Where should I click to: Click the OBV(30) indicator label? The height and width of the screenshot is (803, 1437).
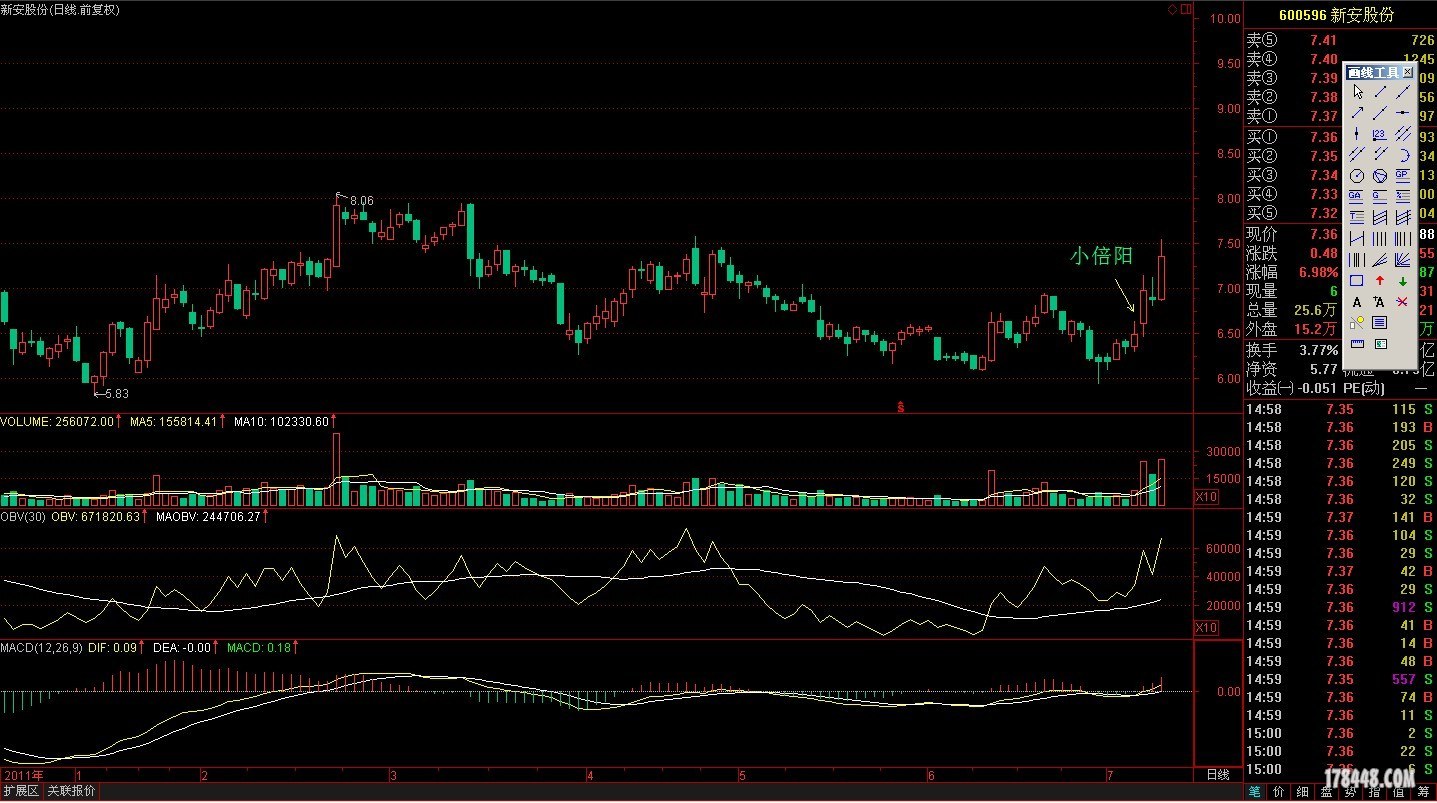[23, 517]
